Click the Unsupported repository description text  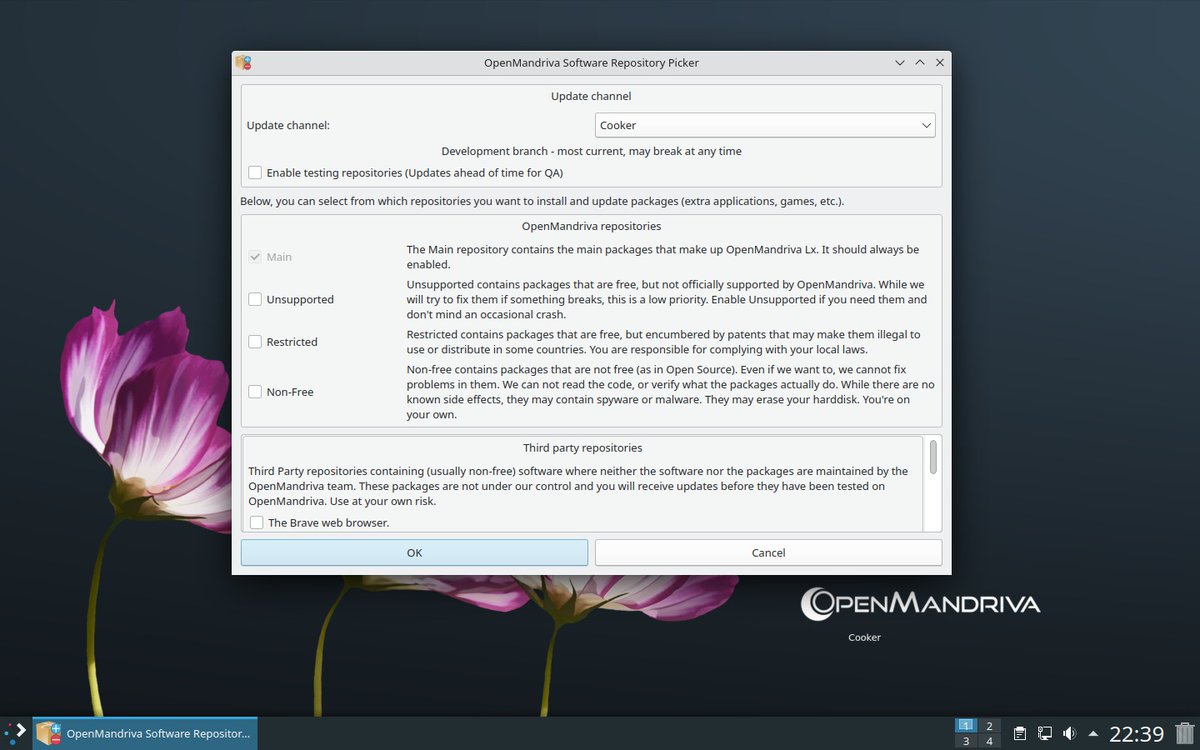coord(667,299)
